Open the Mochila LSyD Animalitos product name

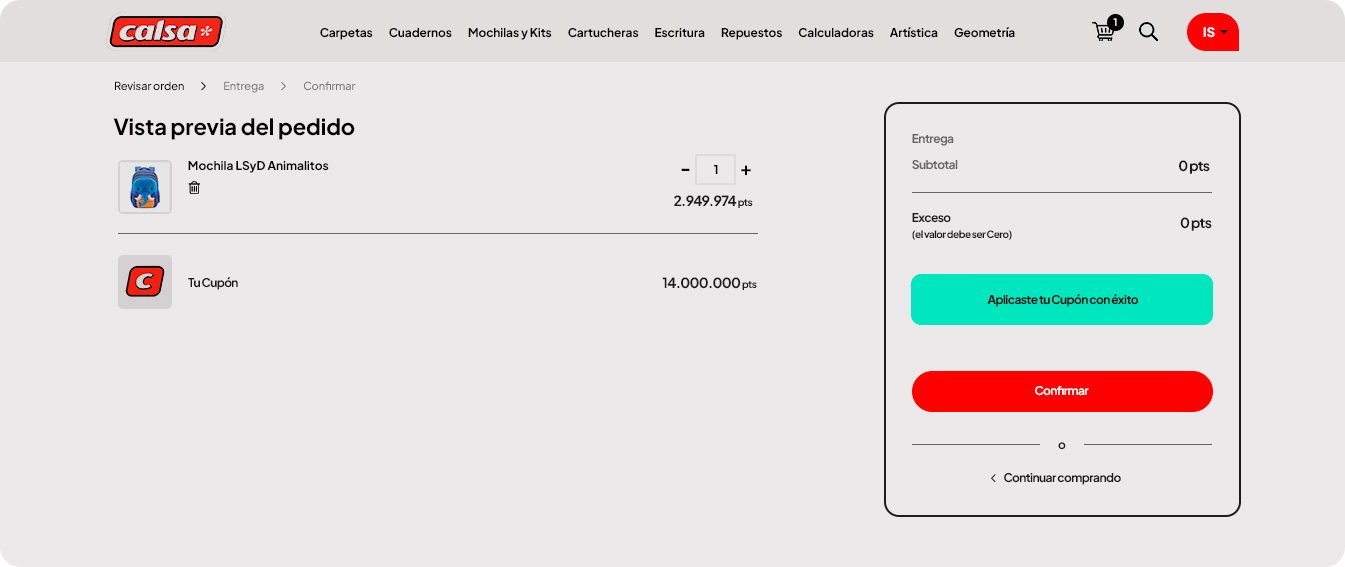258,166
